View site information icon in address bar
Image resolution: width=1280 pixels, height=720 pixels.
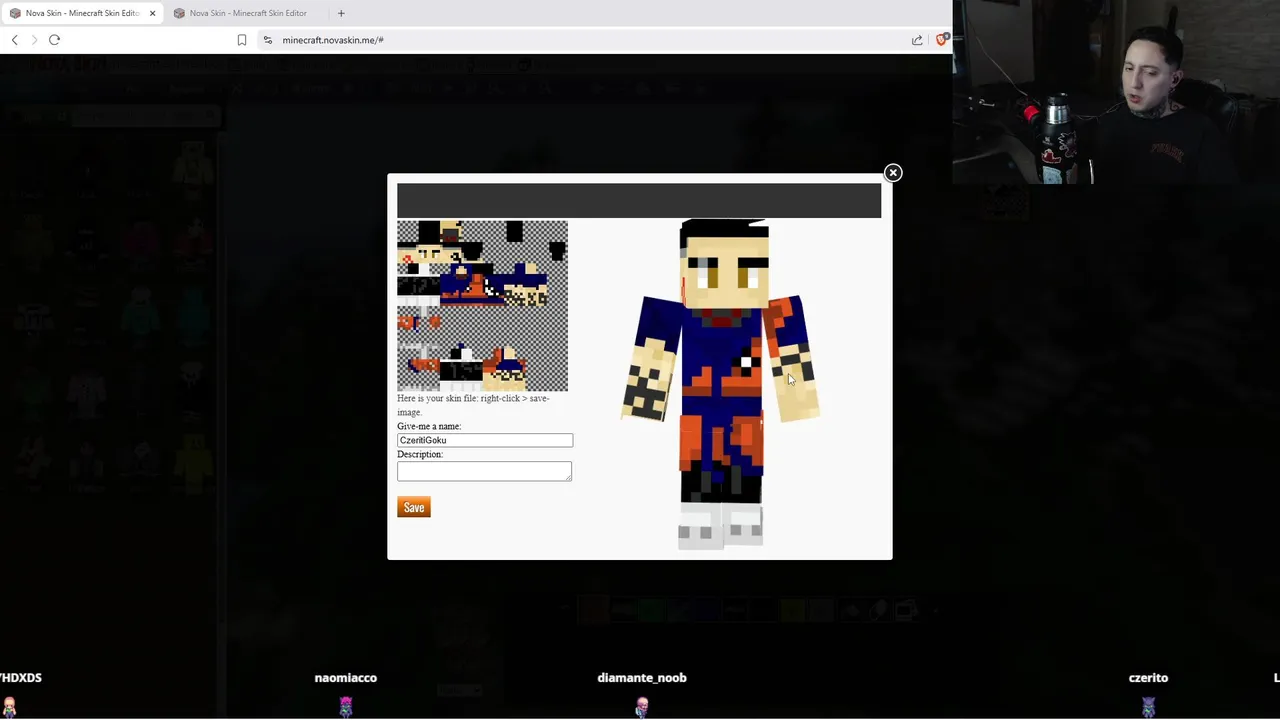(x=268, y=40)
